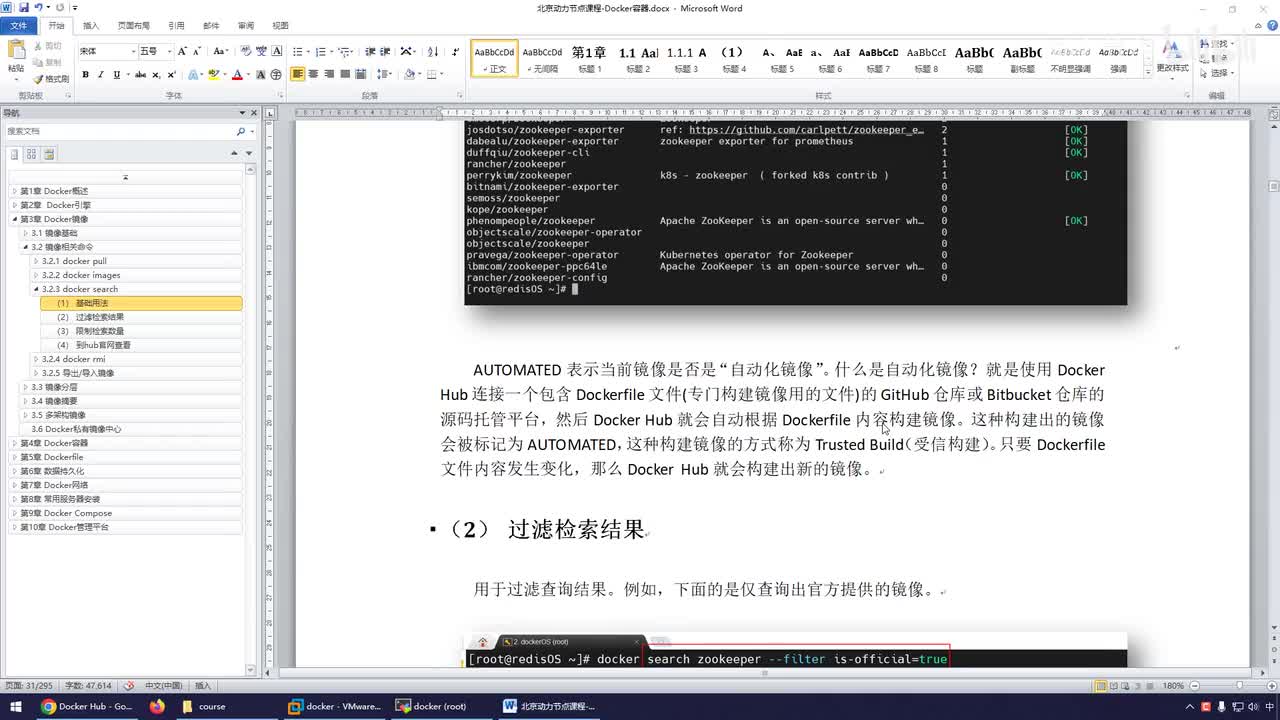Open Docker Hub Chrome window from taskbar
This screenshot has width=1280, height=720.
(88, 706)
